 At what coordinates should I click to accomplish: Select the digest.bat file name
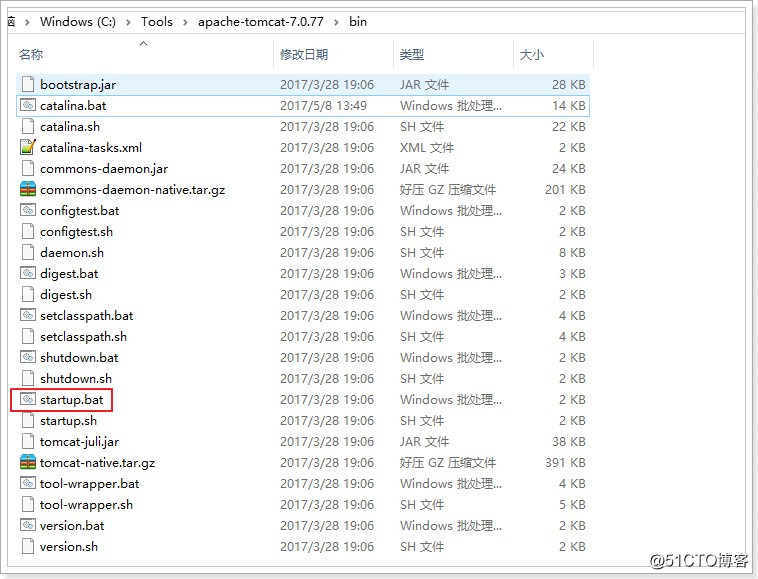[69, 274]
